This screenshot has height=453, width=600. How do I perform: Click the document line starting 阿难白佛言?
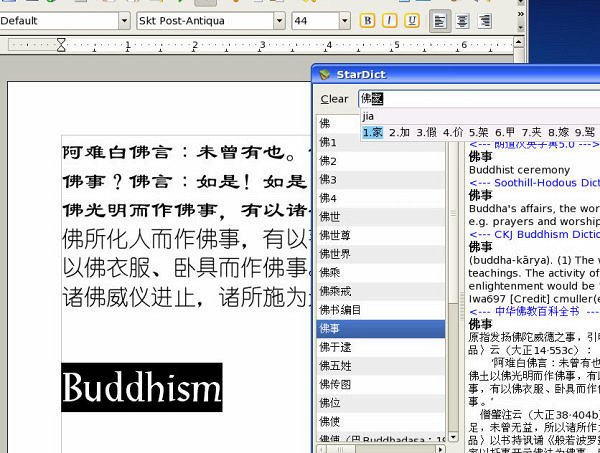[188, 152]
